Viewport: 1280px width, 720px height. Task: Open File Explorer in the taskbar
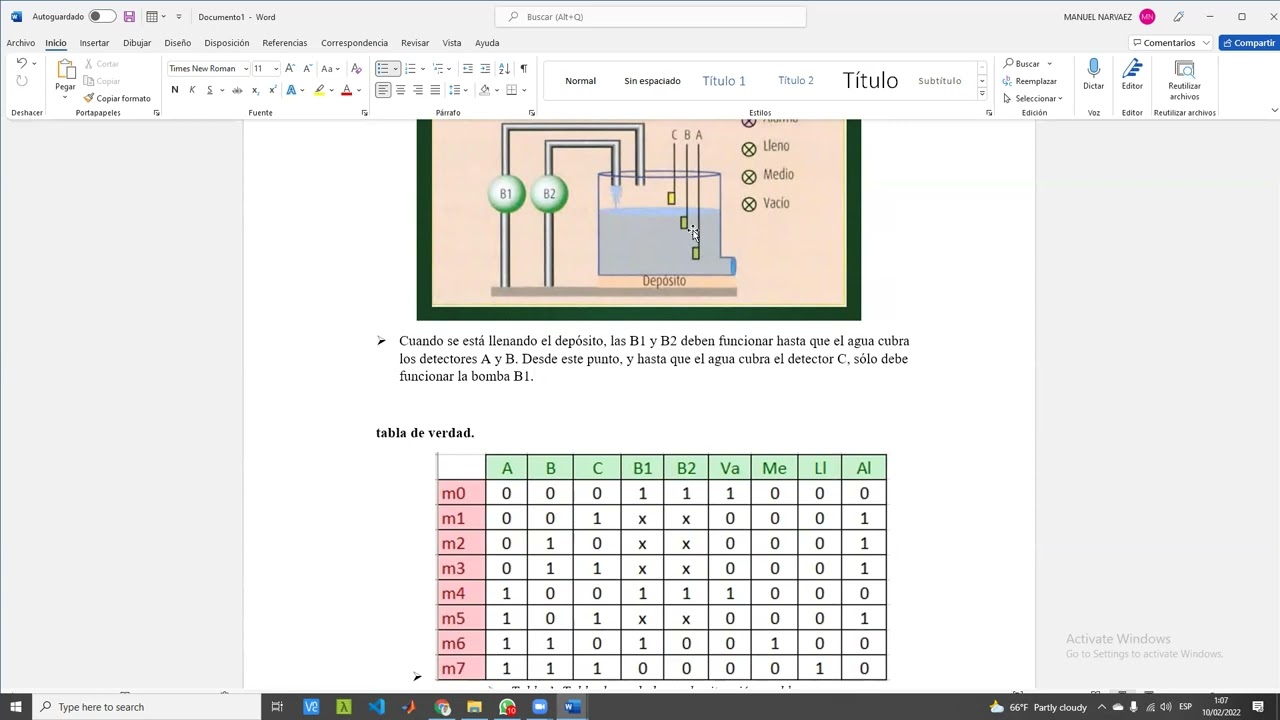[x=475, y=707]
